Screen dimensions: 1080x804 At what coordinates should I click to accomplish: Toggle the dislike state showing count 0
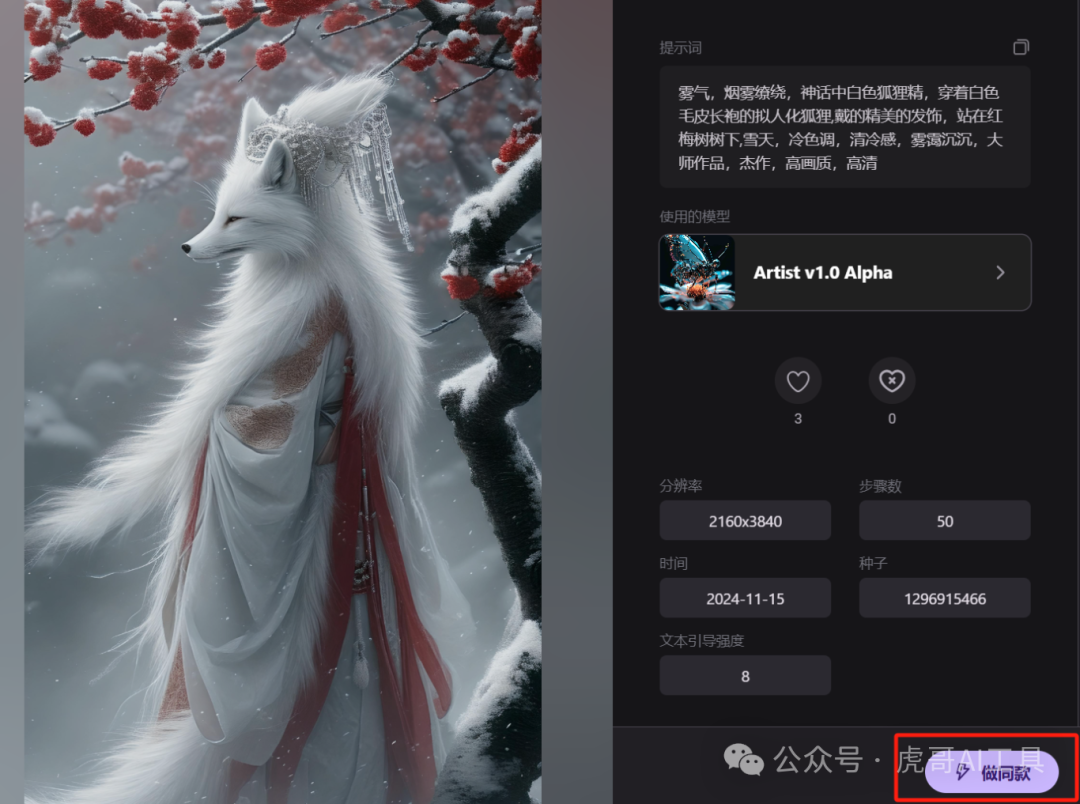coord(891,381)
